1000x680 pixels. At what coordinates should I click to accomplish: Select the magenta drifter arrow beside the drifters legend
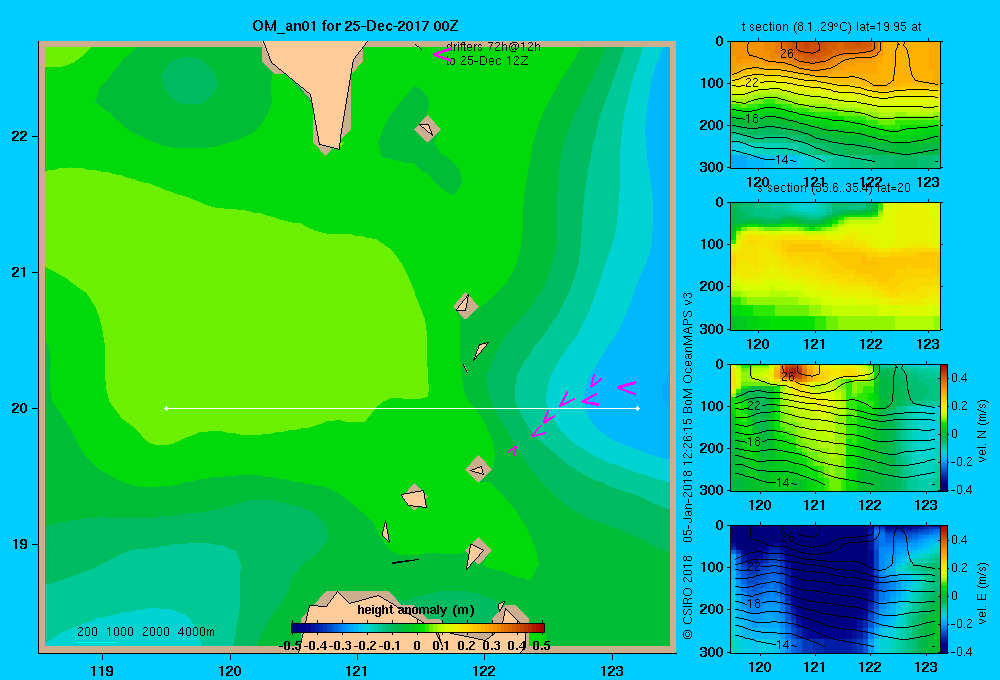click(441, 54)
